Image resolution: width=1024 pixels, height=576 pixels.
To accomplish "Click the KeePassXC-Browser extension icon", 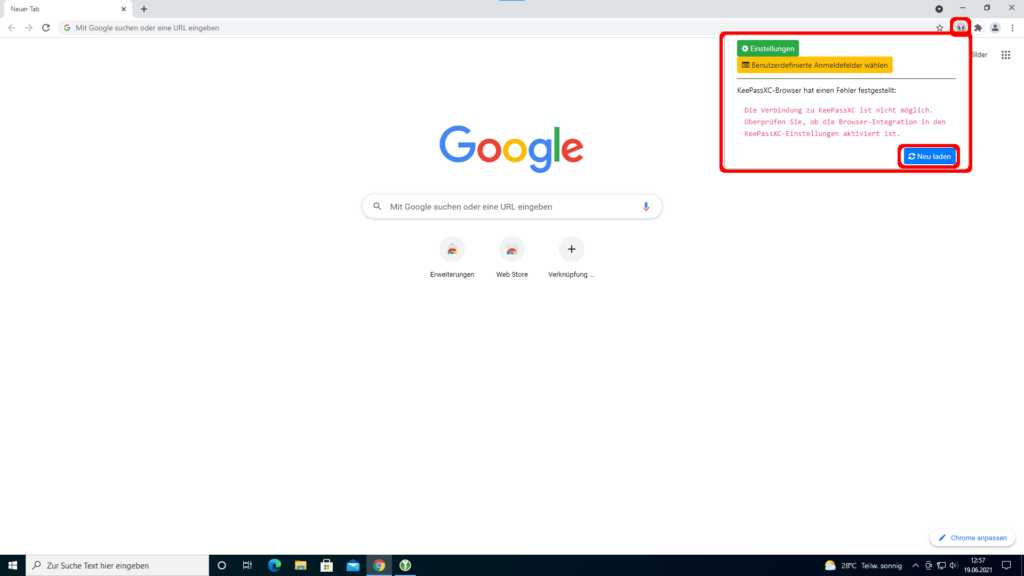I will pyautogui.click(x=961, y=27).
